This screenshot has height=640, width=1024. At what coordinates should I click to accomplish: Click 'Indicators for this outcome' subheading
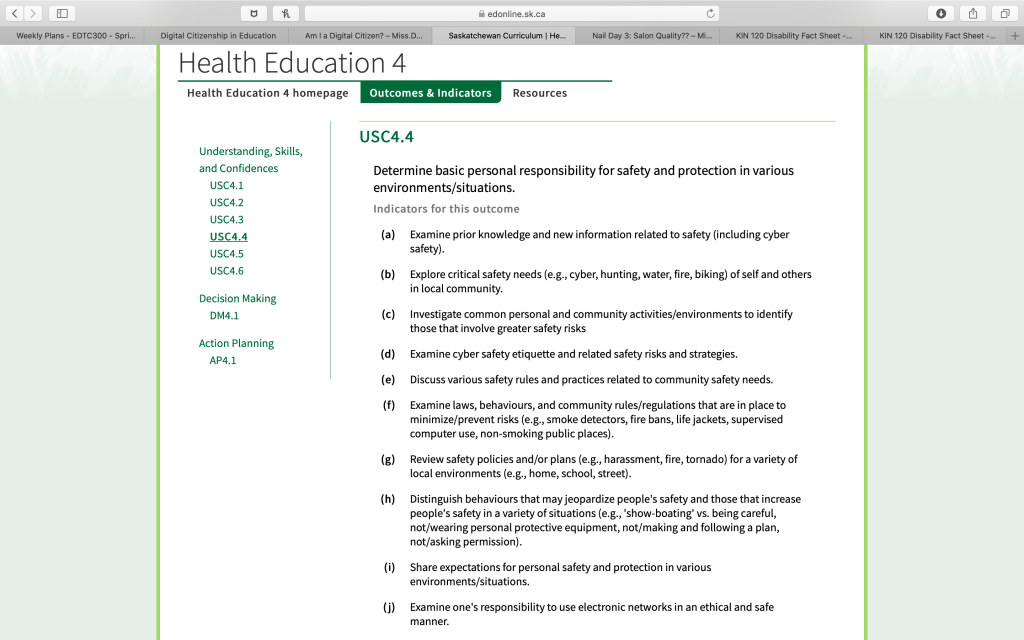coord(446,209)
